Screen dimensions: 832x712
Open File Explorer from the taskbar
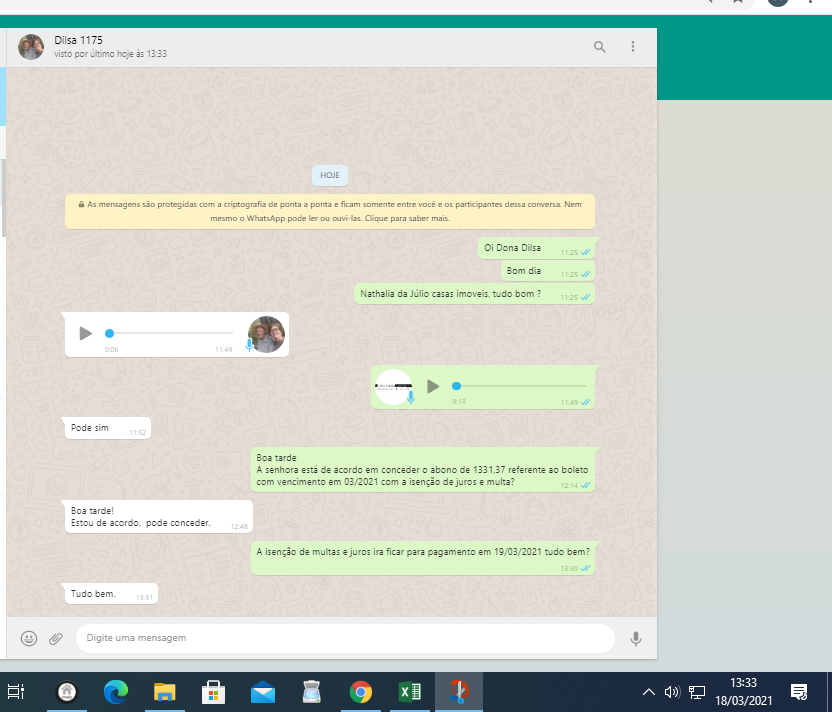[x=165, y=691]
